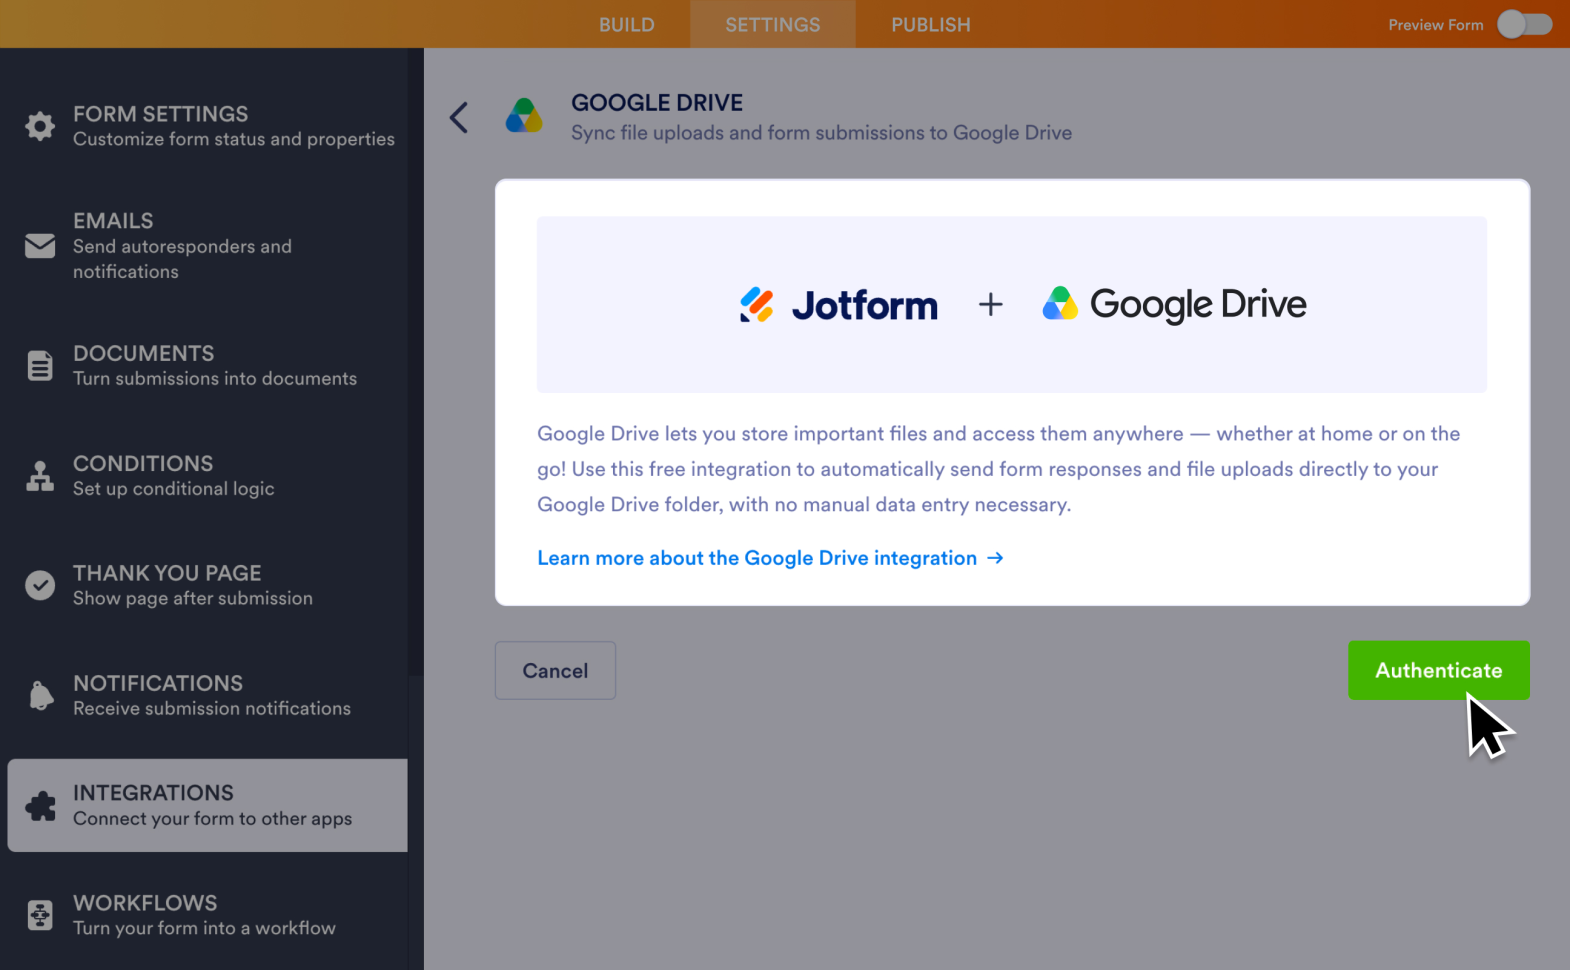Image resolution: width=1570 pixels, height=970 pixels.
Task: Click the Notifications bell icon
Action: coord(40,695)
